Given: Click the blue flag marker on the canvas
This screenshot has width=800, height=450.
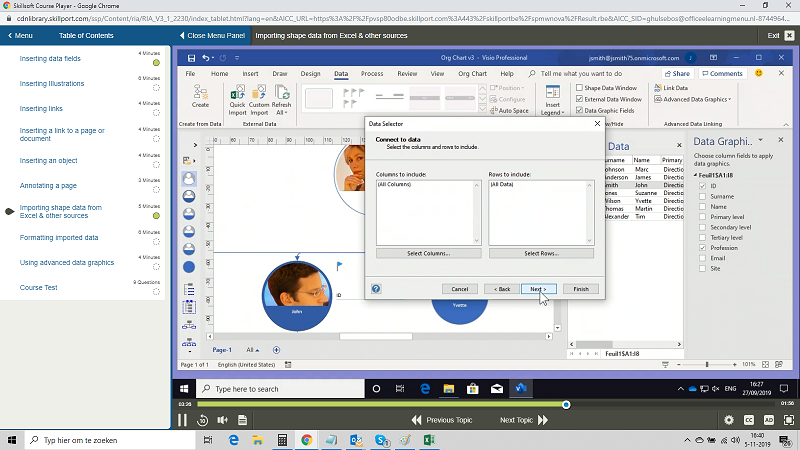Looking at the screenshot, I should [x=339, y=266].
